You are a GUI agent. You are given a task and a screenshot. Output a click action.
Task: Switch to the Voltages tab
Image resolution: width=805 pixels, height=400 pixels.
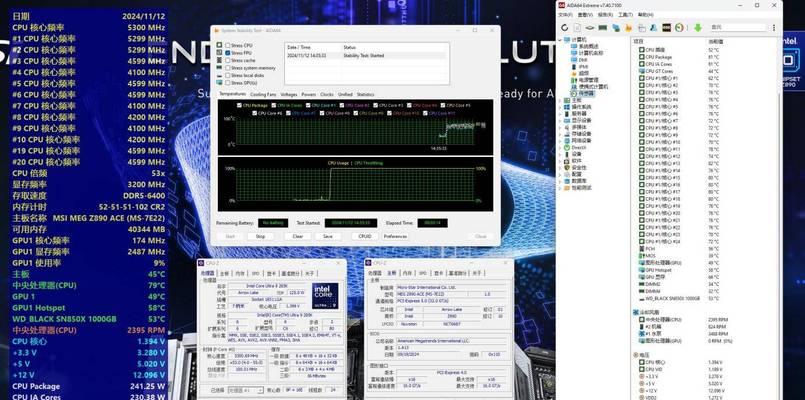(289, 94)
